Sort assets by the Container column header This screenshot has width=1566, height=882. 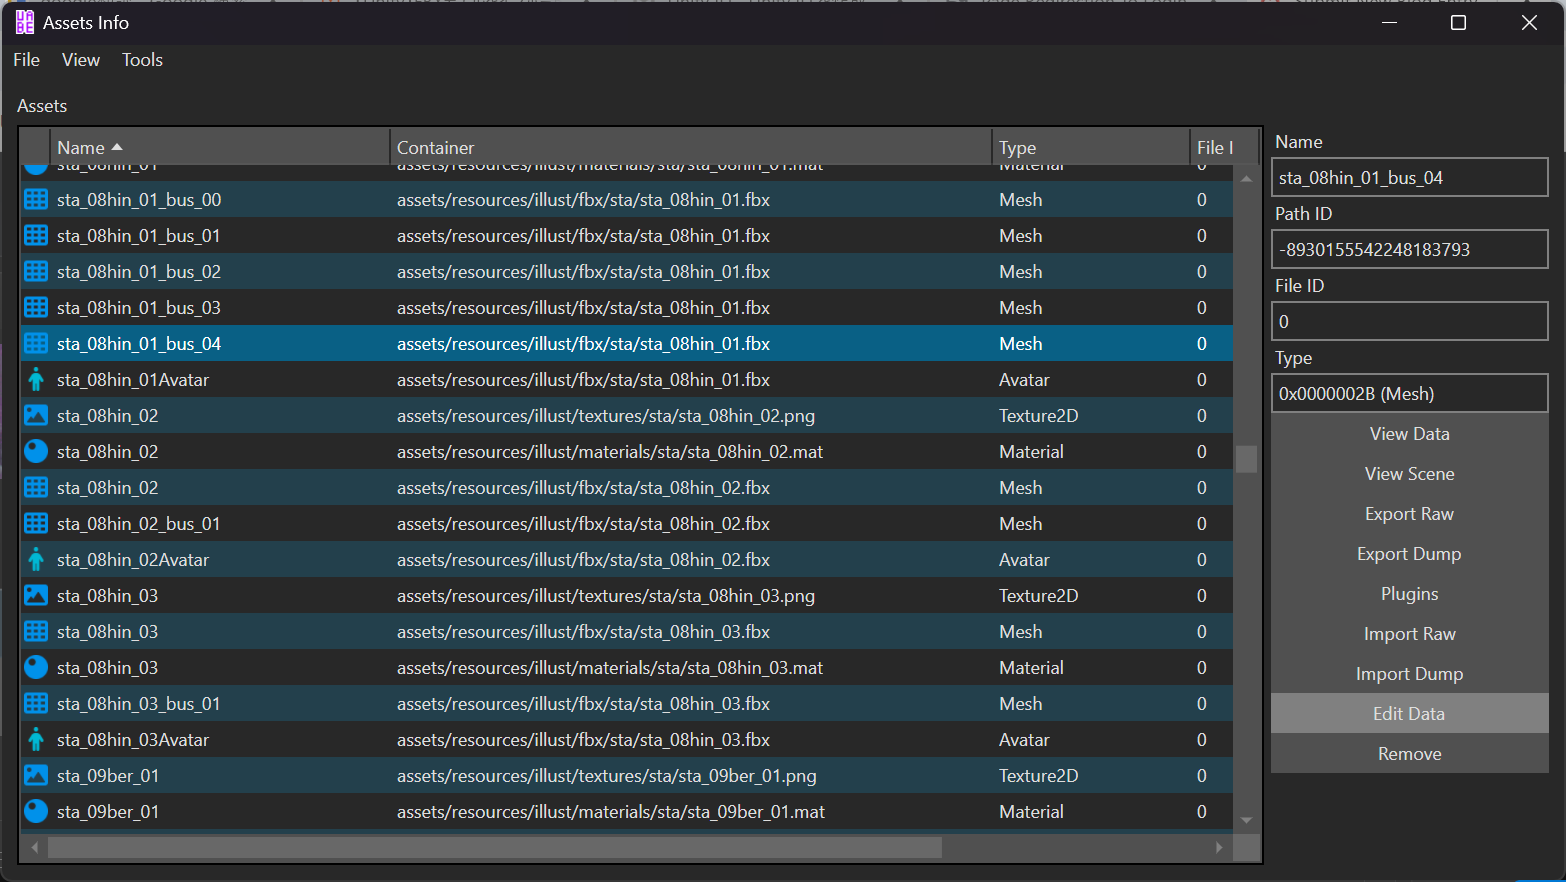(x=690, y=147)
